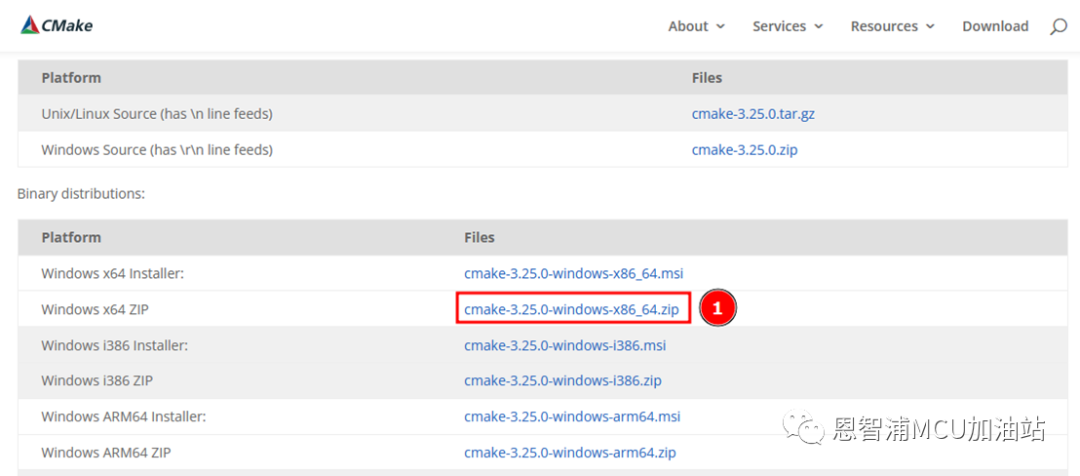Expand the Services menu
This screenshot has height=476, width=1080.
[x=787, y=26]
